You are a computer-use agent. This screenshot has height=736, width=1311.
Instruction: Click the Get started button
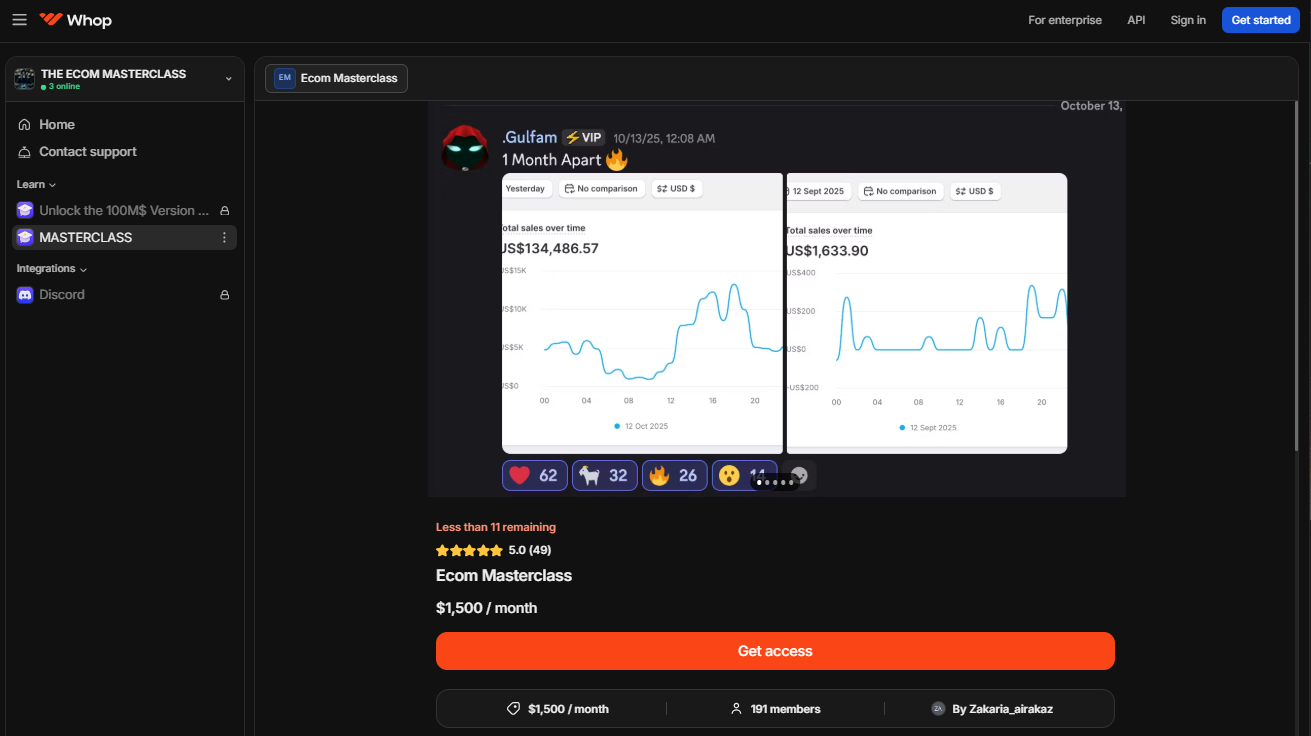[x=1260, y=20]
